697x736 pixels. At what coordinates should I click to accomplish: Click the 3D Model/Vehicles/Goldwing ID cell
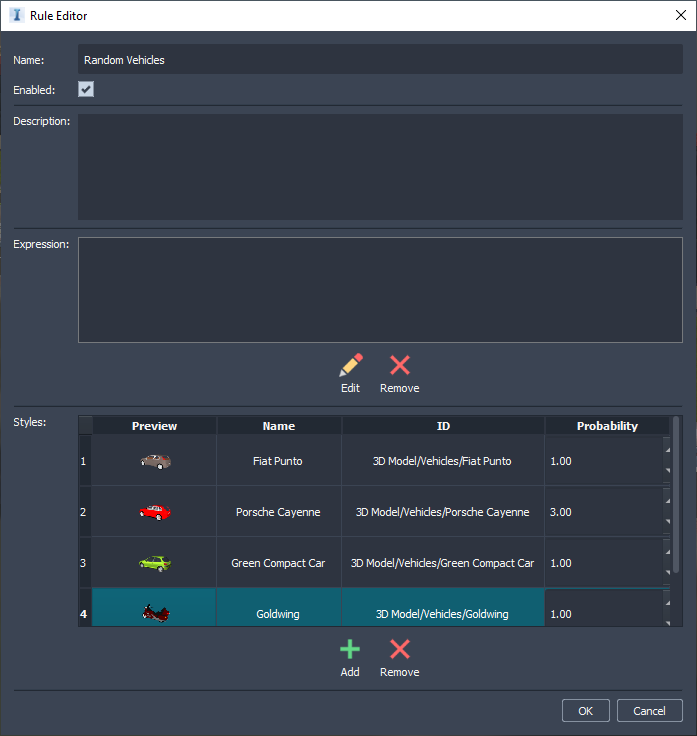point(443,607)
